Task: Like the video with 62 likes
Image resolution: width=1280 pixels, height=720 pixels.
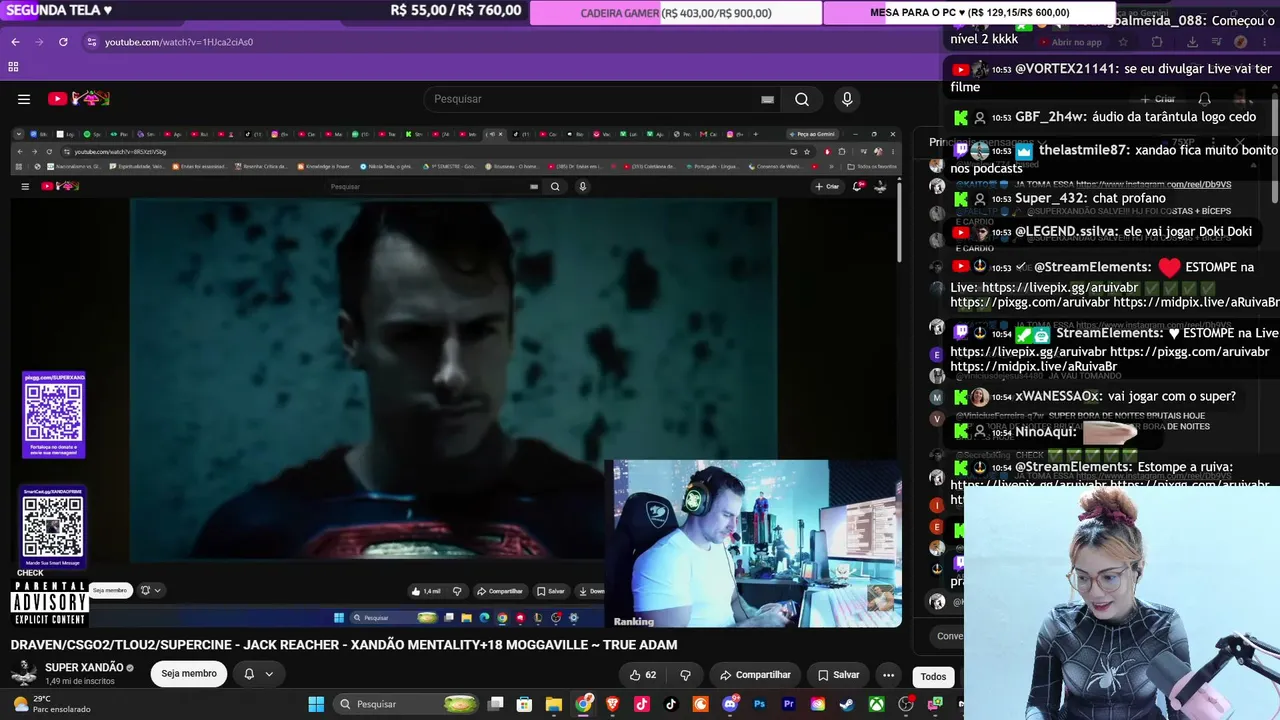Action: tap(642, 675)
